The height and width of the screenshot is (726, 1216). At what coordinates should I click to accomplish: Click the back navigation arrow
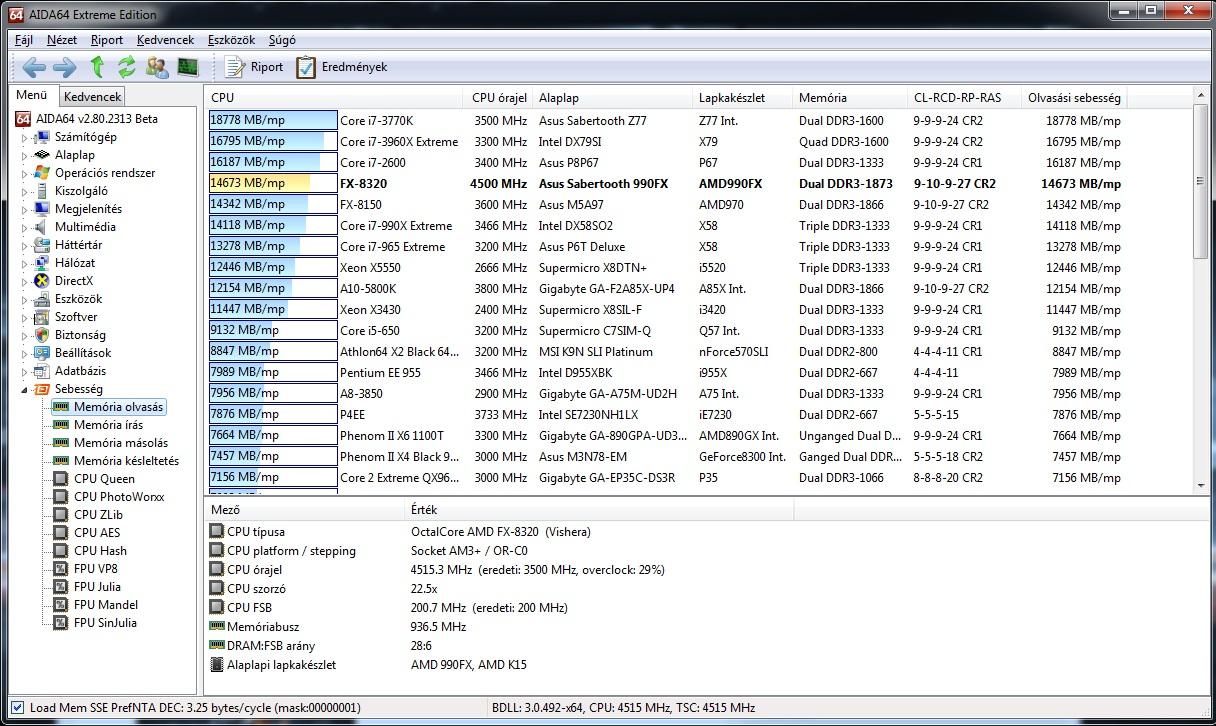click(x=34, y=67)
